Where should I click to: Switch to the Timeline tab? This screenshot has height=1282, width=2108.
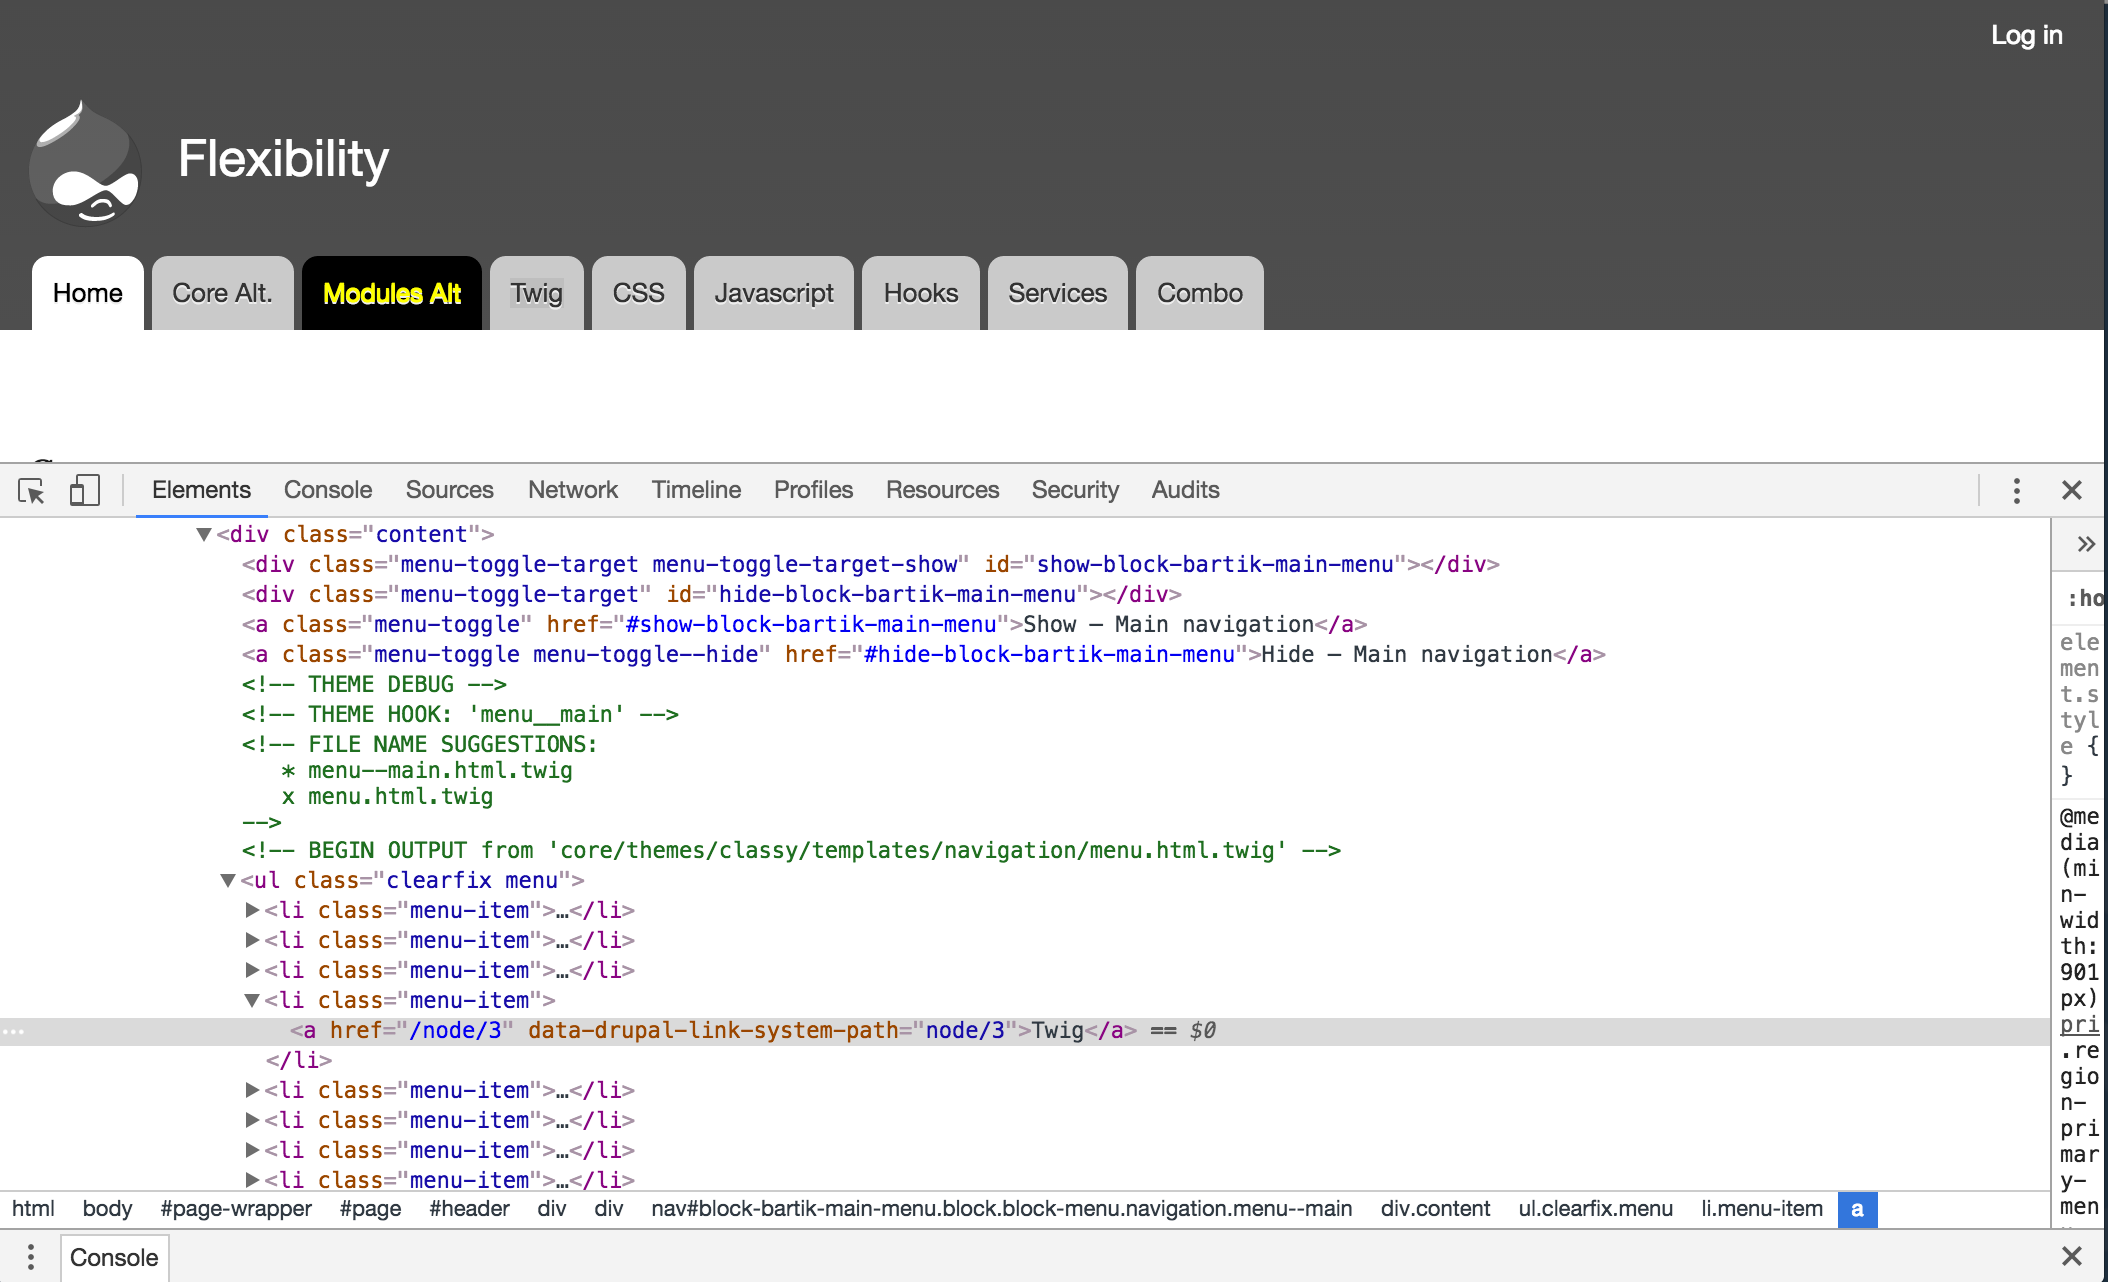point(696,490)
